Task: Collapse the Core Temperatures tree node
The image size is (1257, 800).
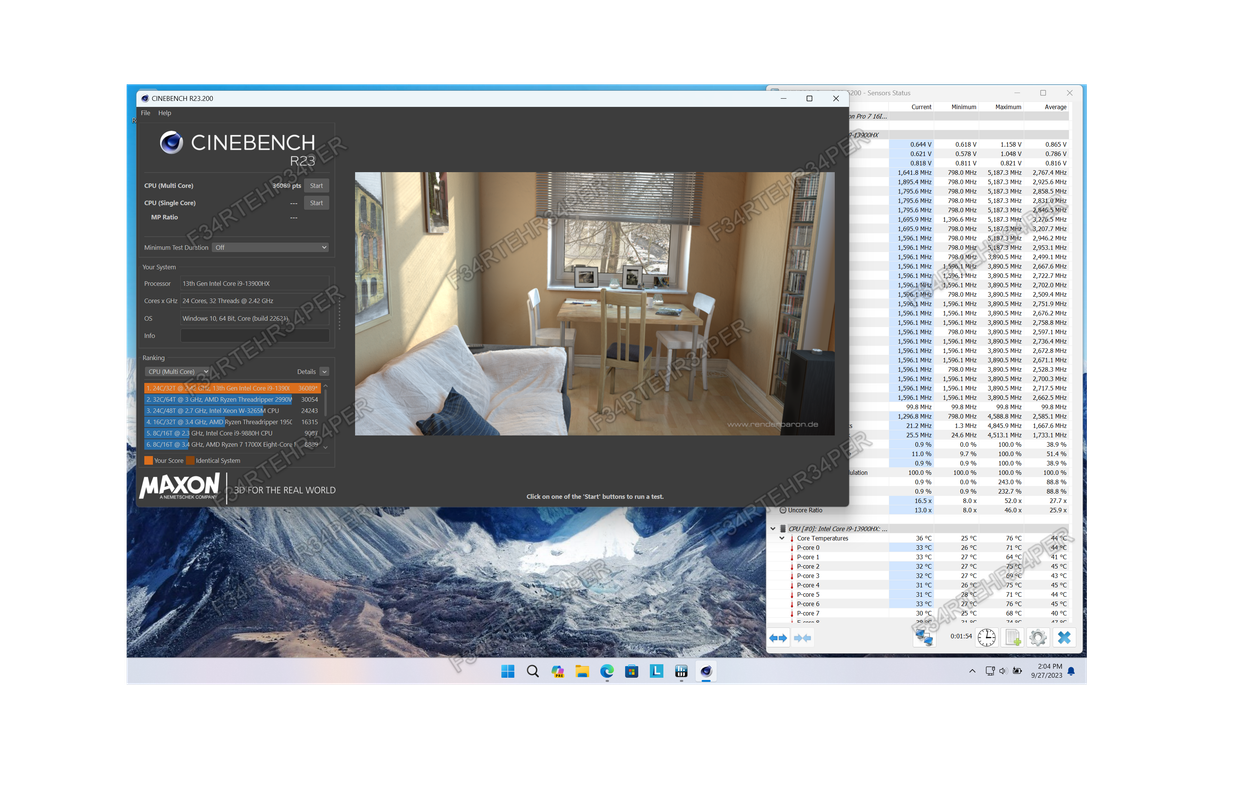Action: click(782, 538)
